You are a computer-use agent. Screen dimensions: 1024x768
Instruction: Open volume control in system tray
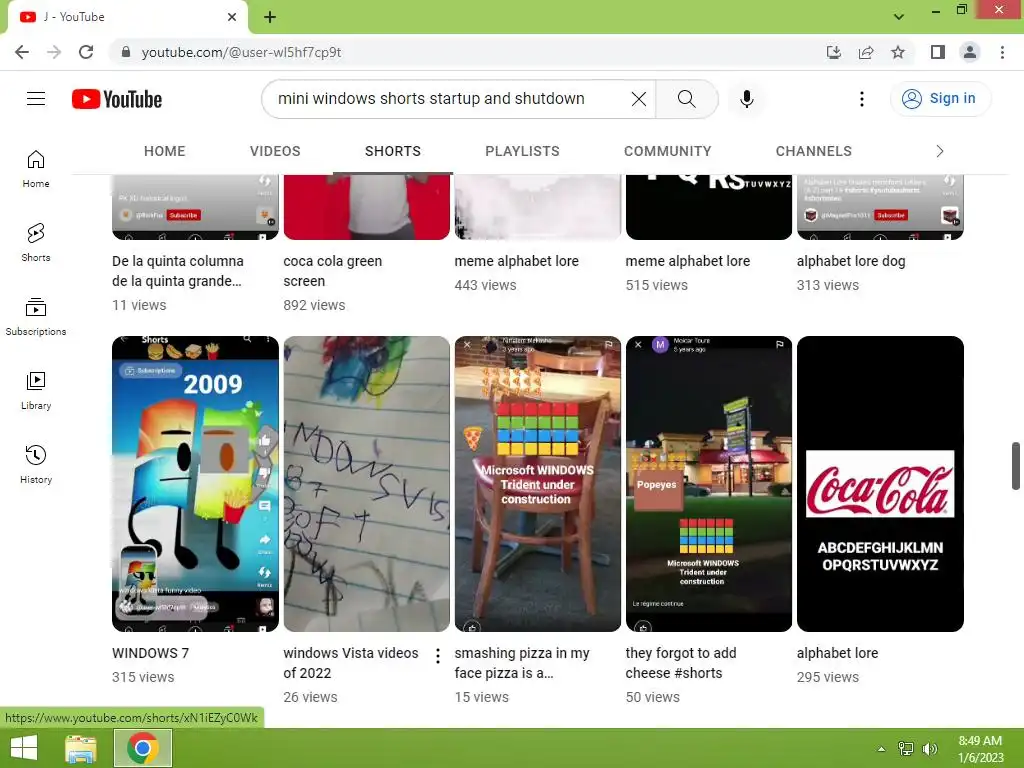pyautogui.click(x=930, y=748)
